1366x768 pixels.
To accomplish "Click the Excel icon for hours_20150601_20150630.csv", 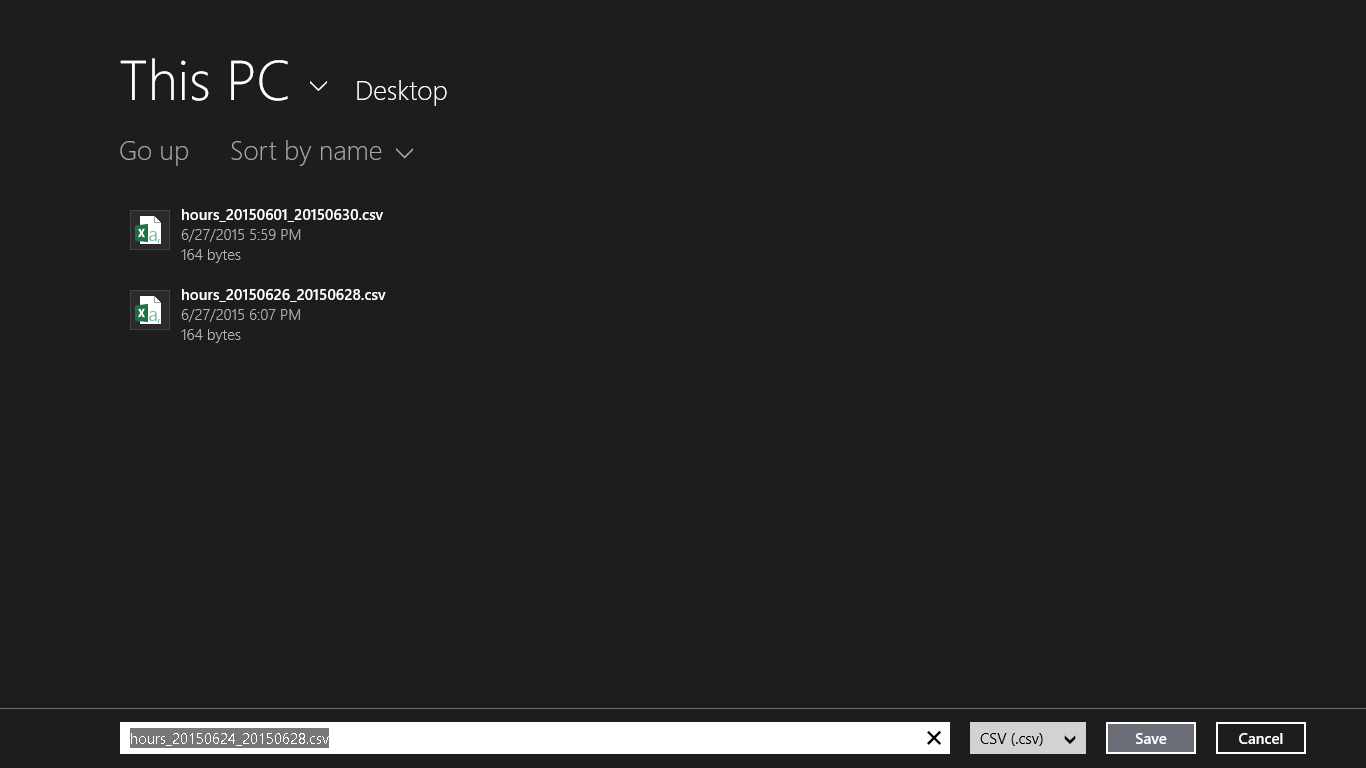I will (x=149, y=230).
